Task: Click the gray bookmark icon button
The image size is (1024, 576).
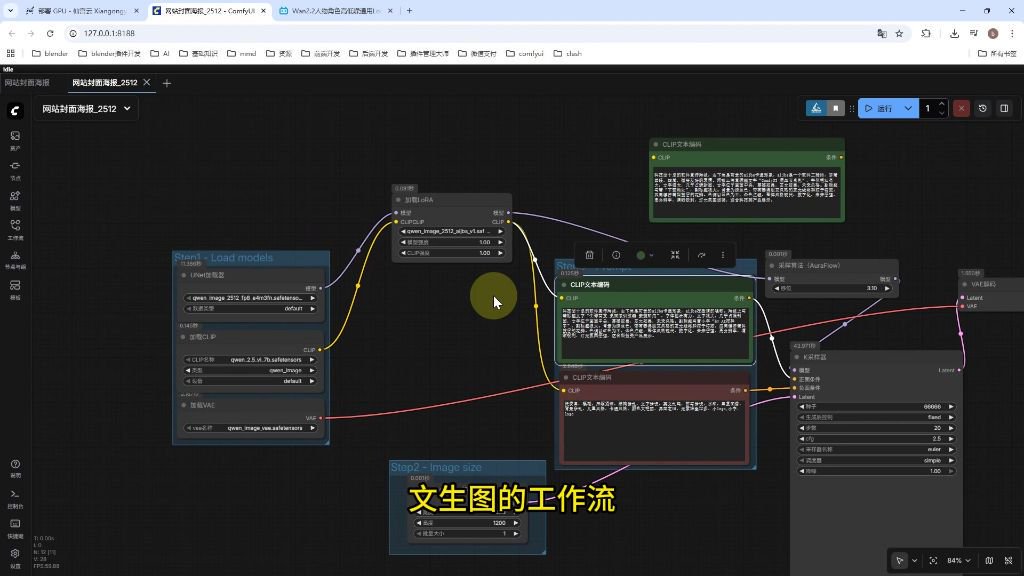Action: (x=835, y=108)
